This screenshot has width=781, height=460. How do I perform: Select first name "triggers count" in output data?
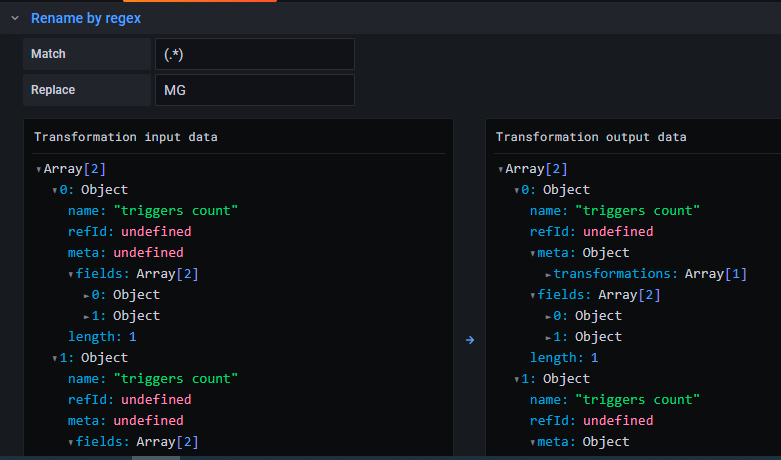click(615, 211)
